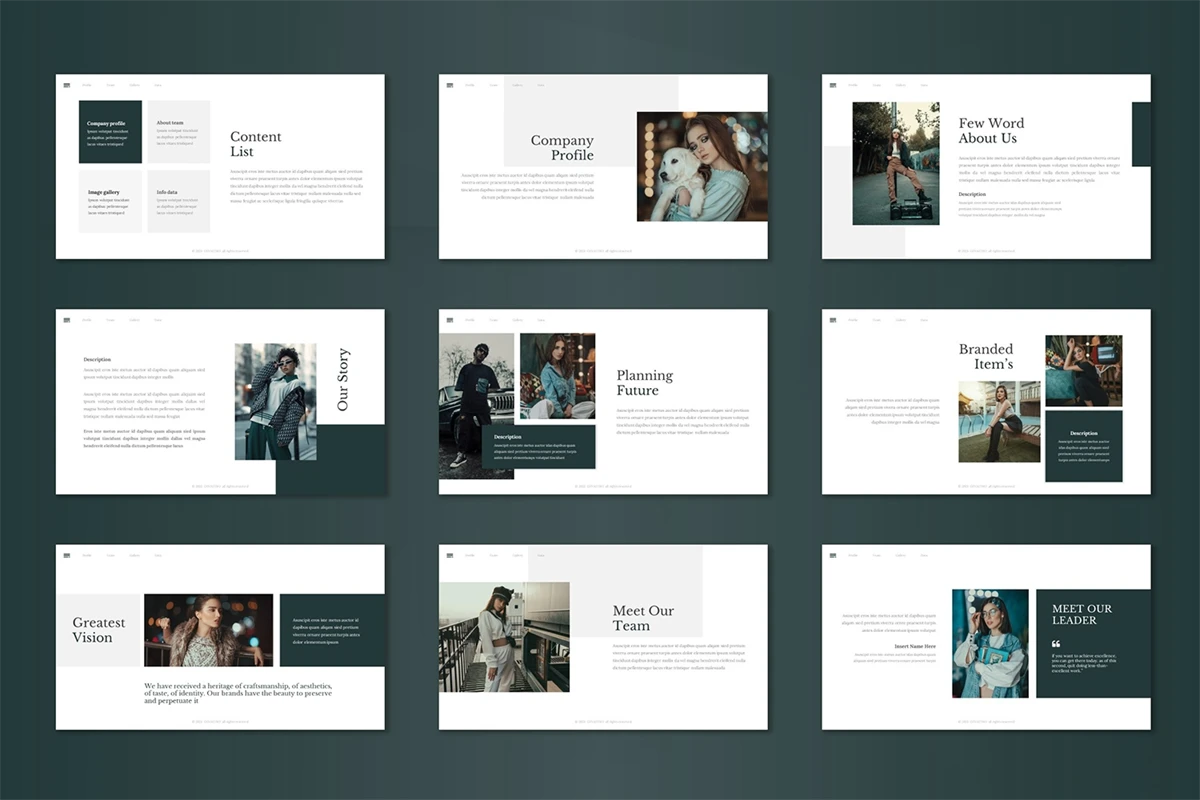Click the logo icon on Our Story slide
The height and width of the screenshot is (800, 1200).
(x=67, y=320)
